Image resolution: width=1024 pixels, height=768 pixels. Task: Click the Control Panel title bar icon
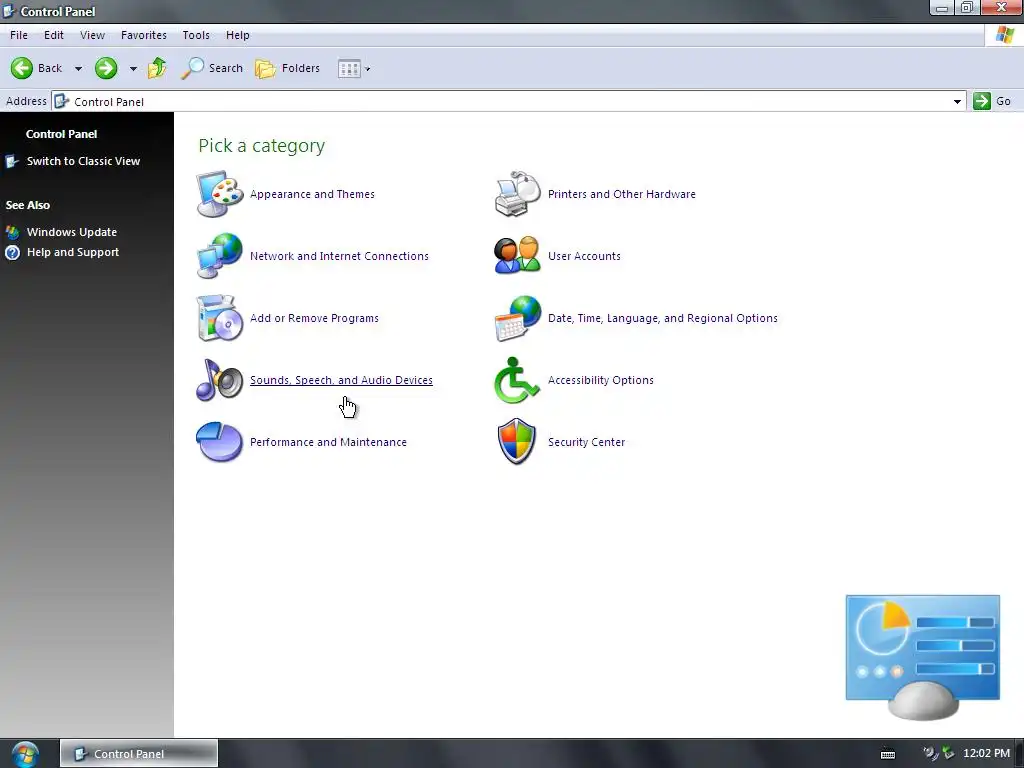pyautogui.click(x=8, y=11)
